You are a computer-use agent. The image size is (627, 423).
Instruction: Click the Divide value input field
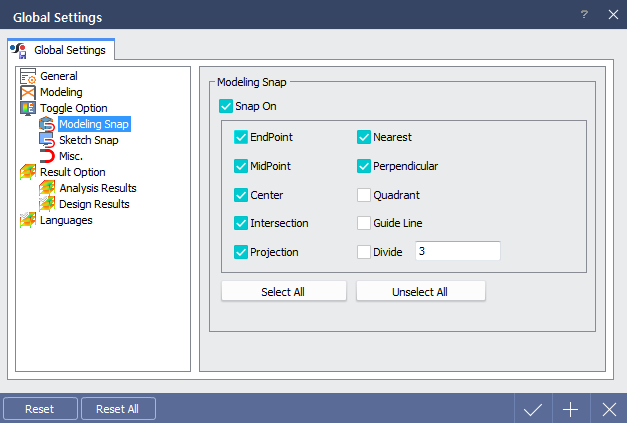coord(456,252)
